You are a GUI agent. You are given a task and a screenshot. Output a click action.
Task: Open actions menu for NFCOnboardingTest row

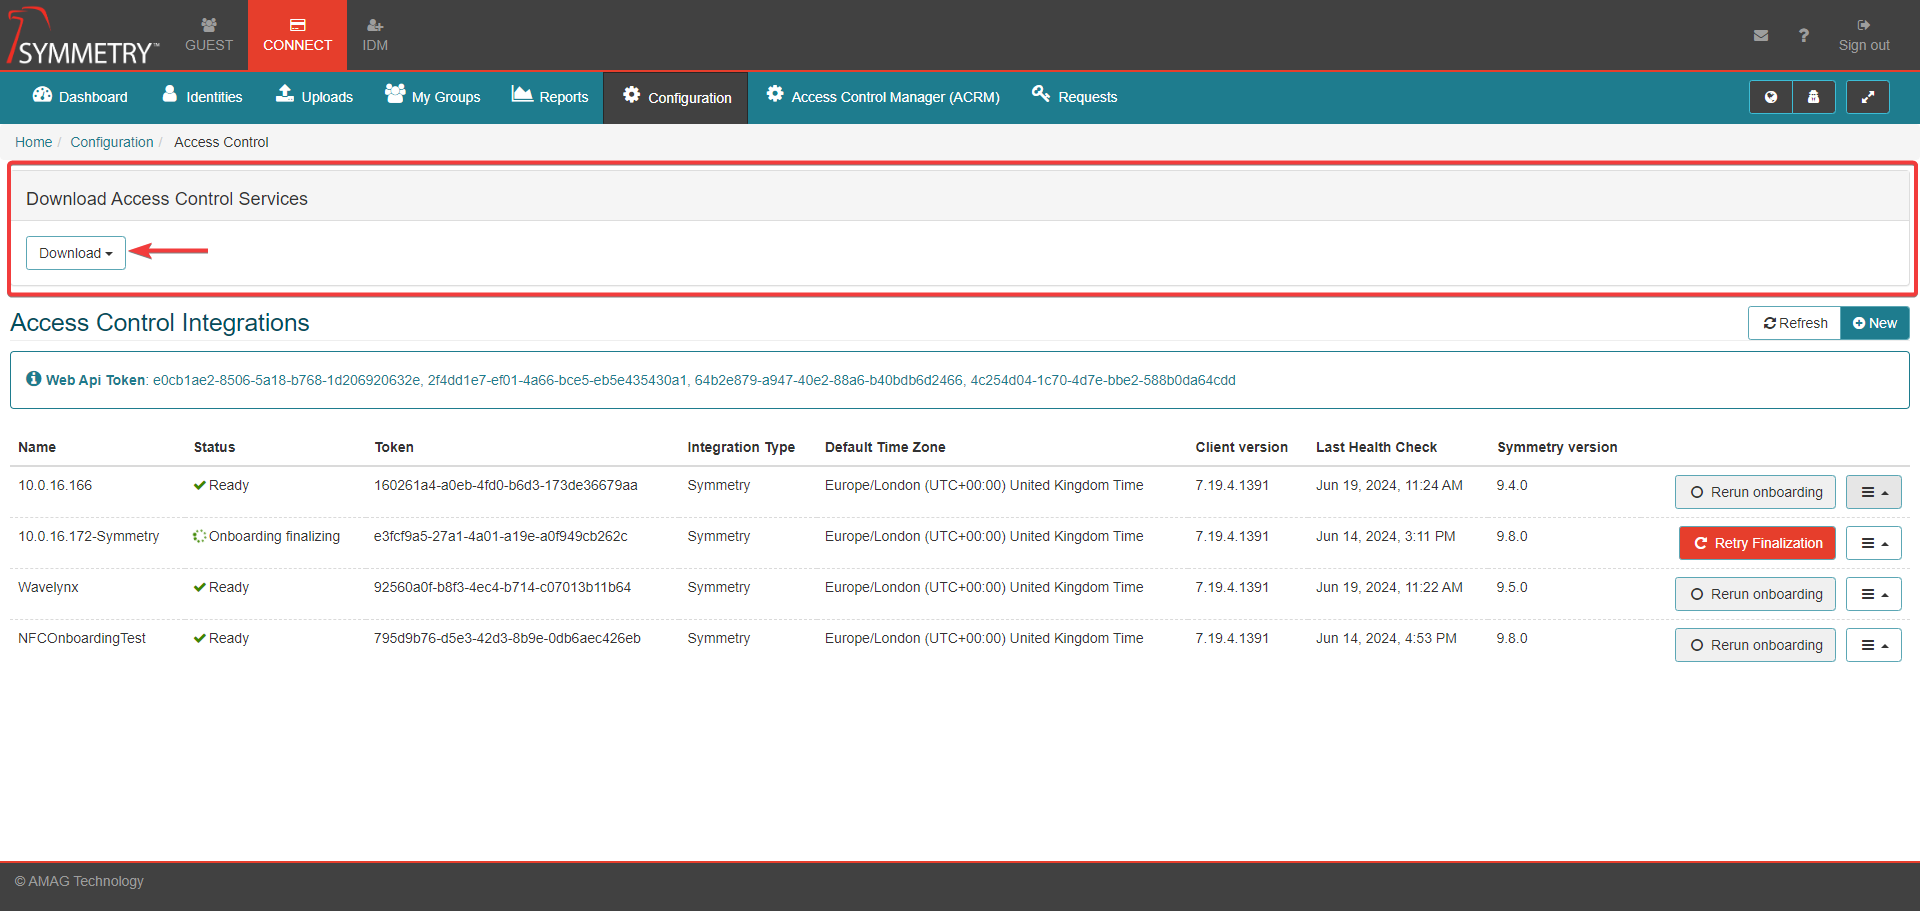click(x=1874, y=645)
